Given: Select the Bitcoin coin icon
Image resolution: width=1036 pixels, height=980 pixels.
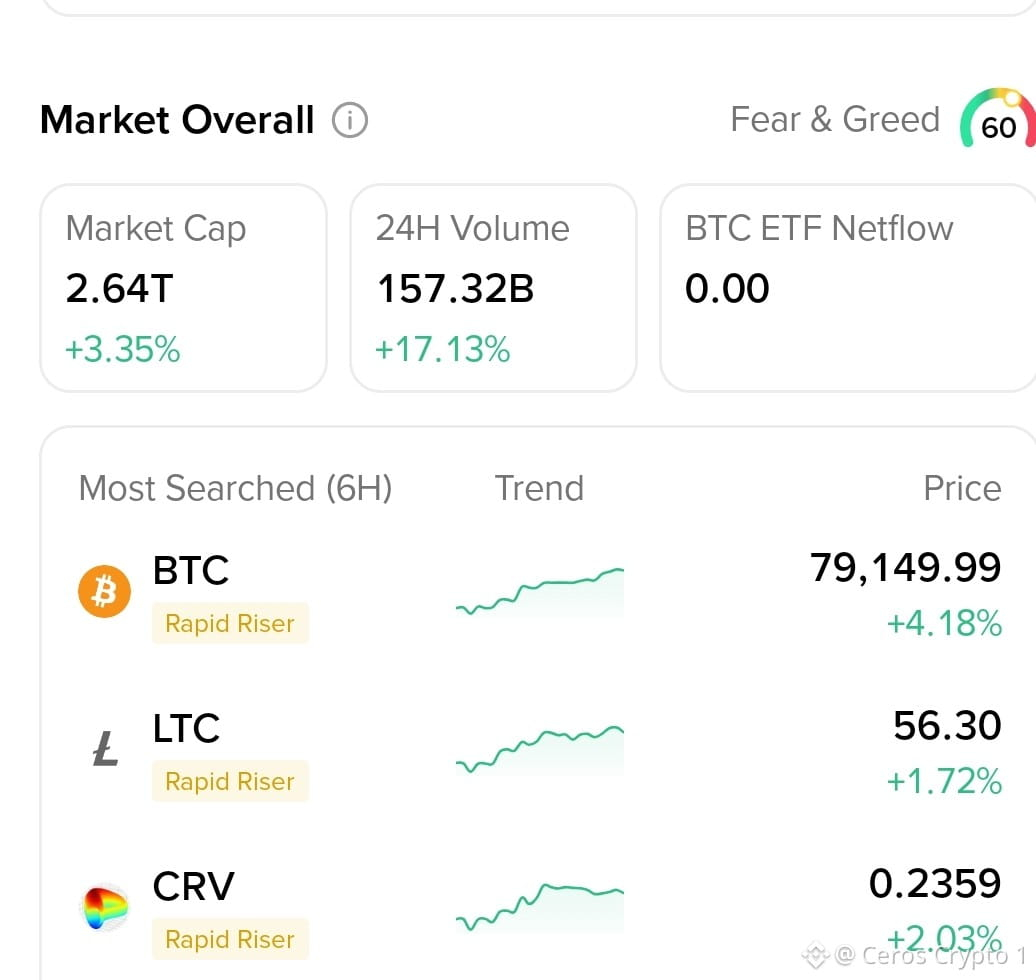Looking at the screenshot, I should coord(104,591).
